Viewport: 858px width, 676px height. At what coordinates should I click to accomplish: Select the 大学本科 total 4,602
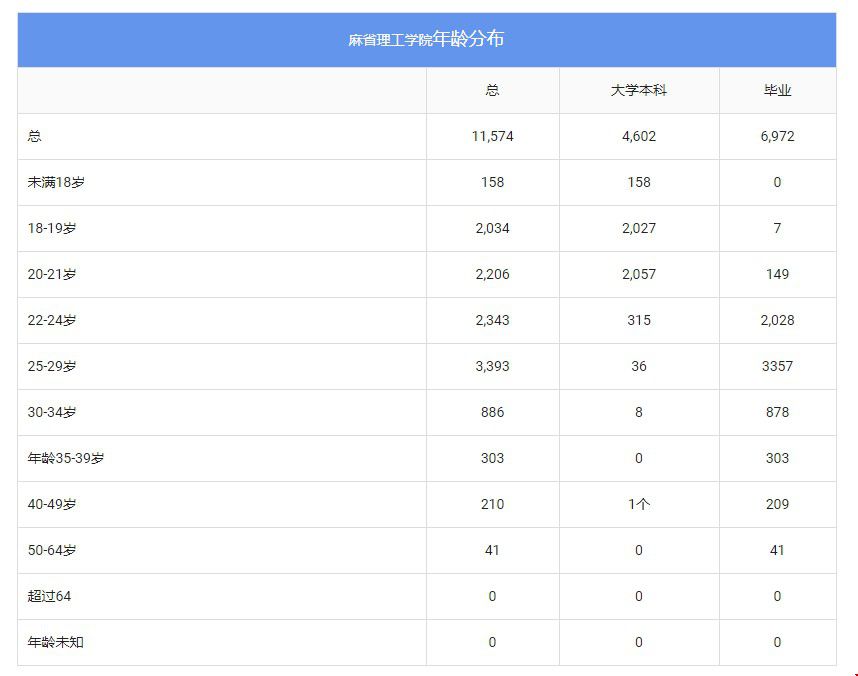[639, 136]
